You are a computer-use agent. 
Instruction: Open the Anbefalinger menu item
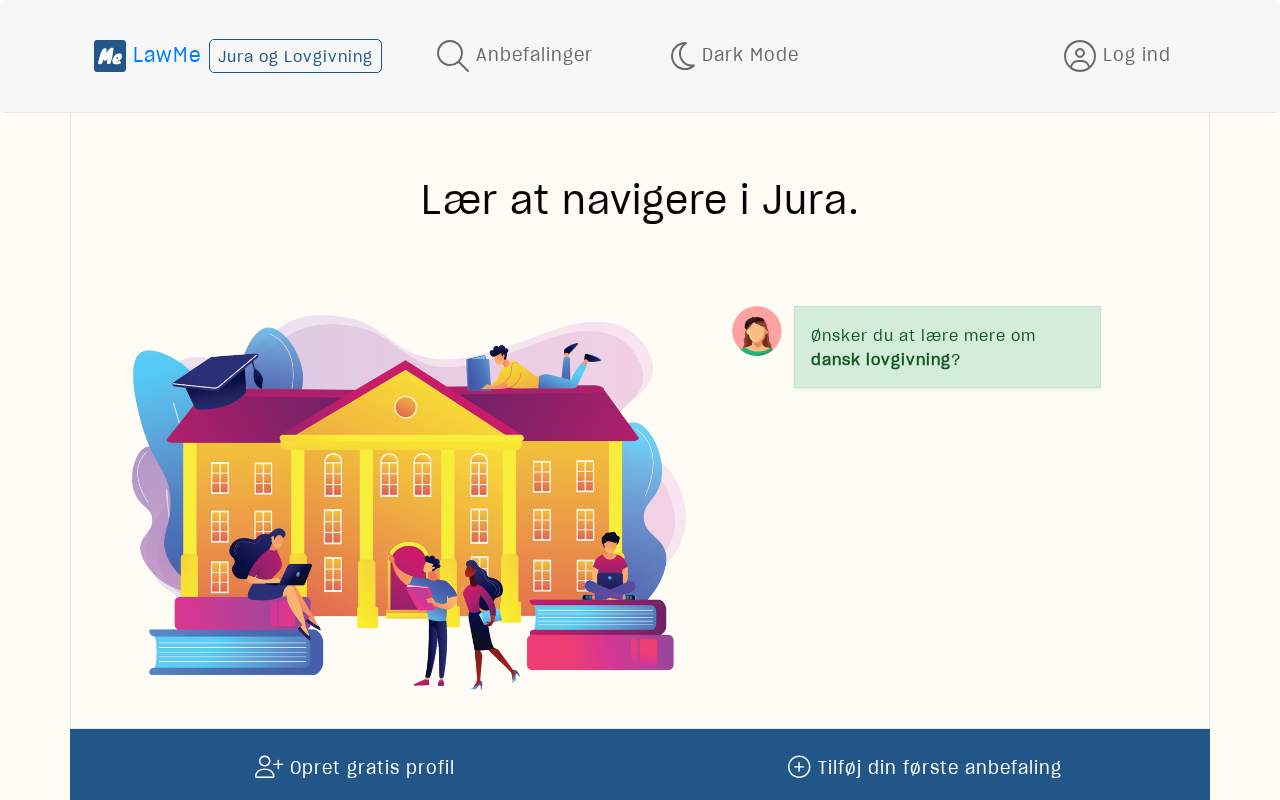(514, 56)
